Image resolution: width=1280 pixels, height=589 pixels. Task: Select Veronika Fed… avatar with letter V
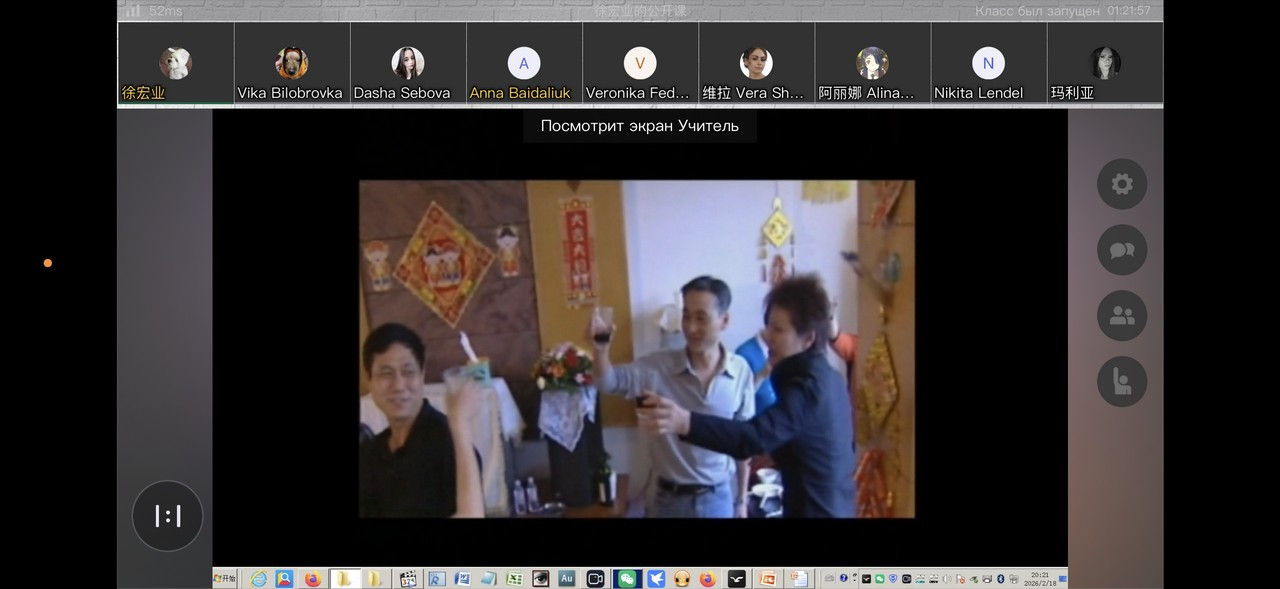pos(640,63)
